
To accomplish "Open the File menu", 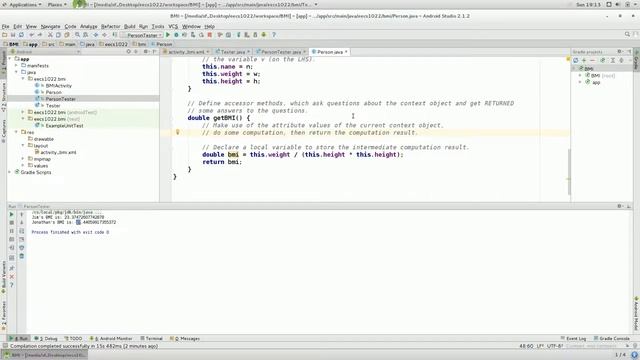I will click(6, 26).
